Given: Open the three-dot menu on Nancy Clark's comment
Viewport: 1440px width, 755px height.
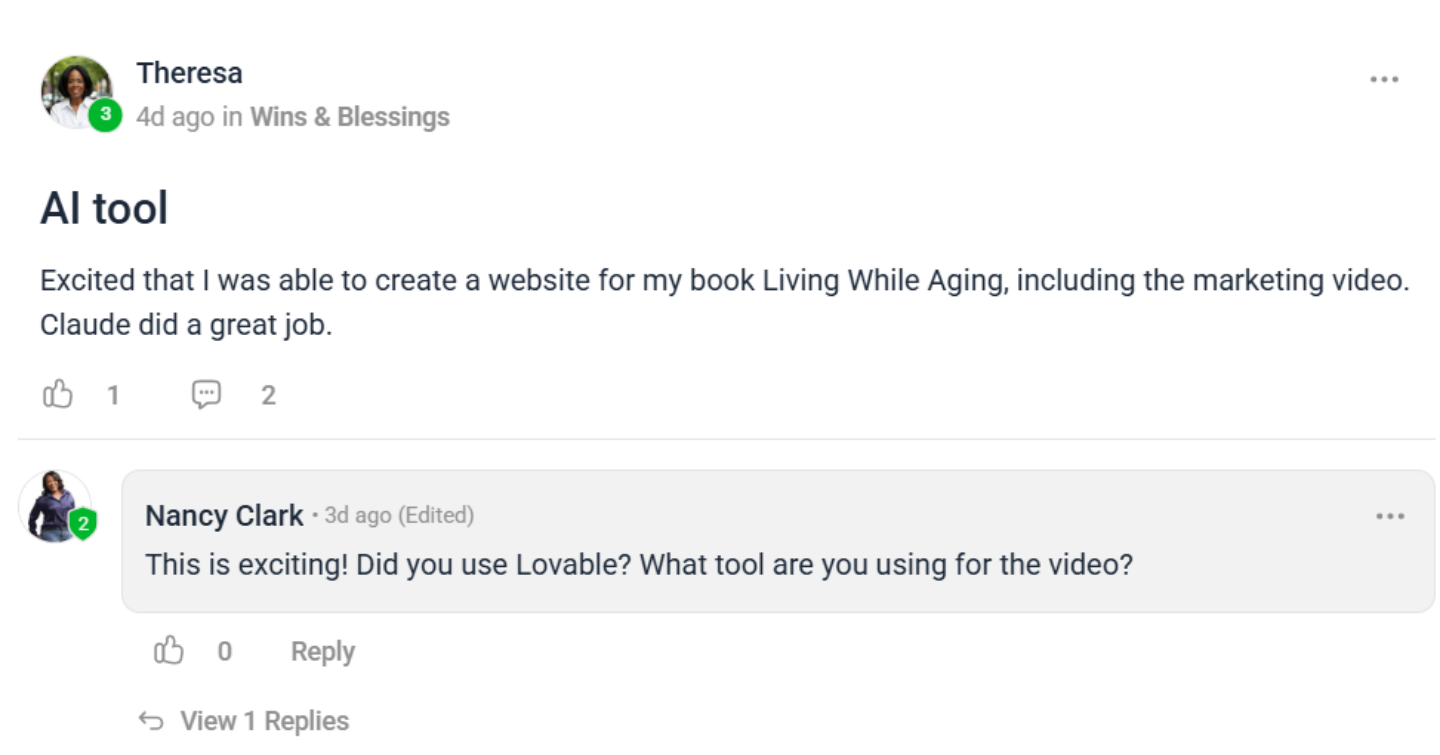Looking at the screenshot, I should pyautogui.click(x=1390, y=516).
